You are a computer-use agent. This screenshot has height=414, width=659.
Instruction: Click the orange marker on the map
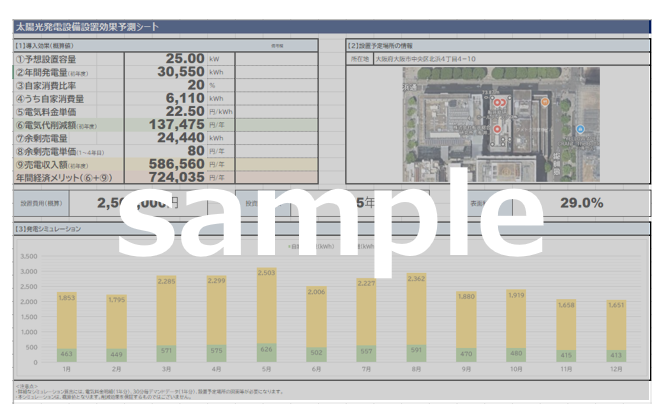point(545,102)
